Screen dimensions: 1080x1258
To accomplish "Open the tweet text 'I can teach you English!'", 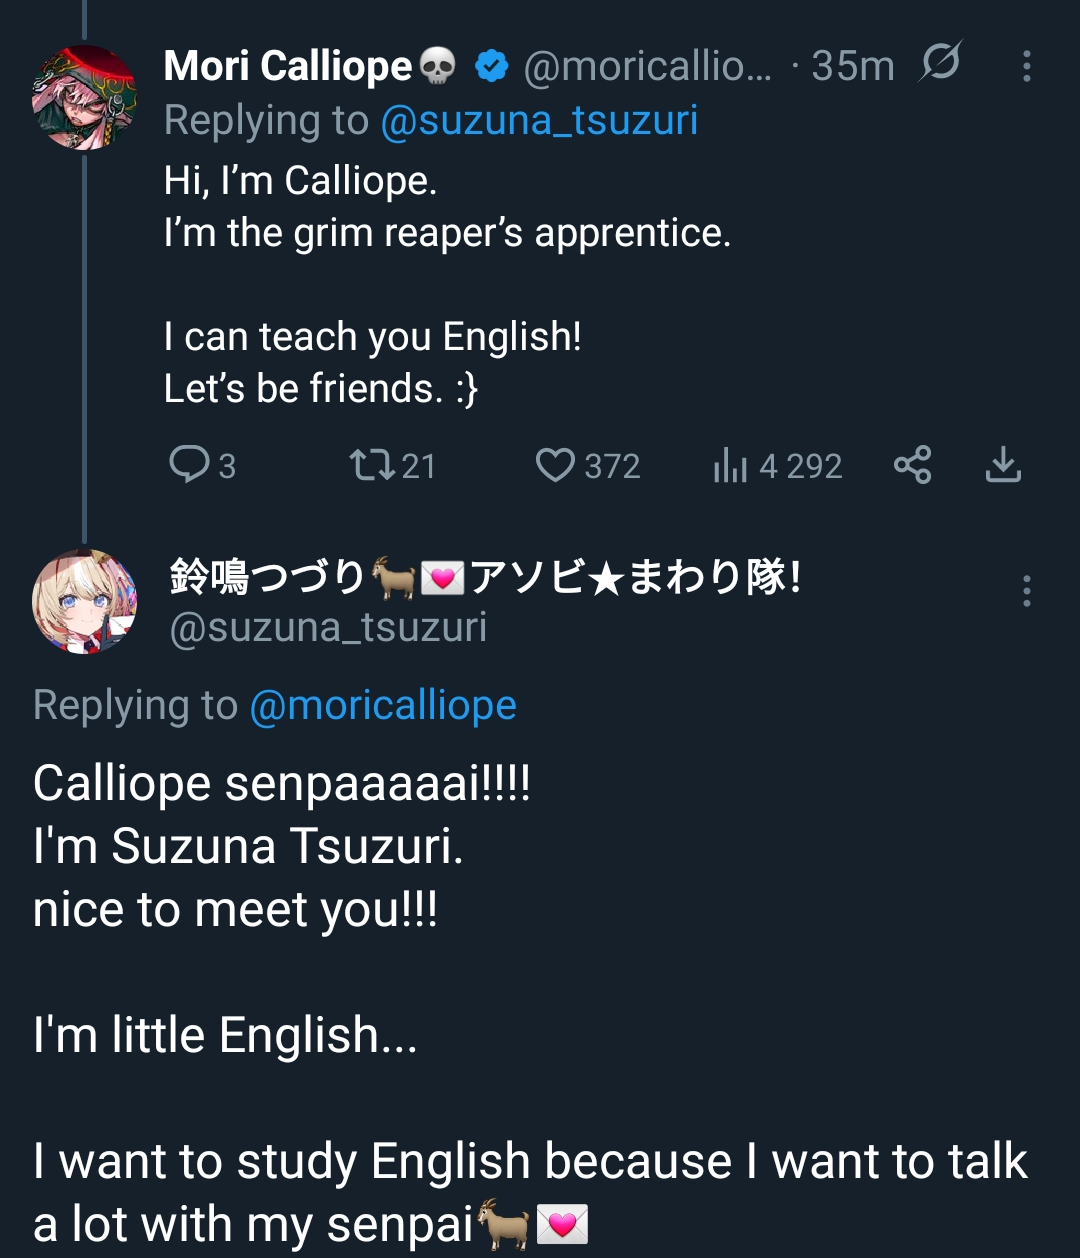I will [373, 337].
